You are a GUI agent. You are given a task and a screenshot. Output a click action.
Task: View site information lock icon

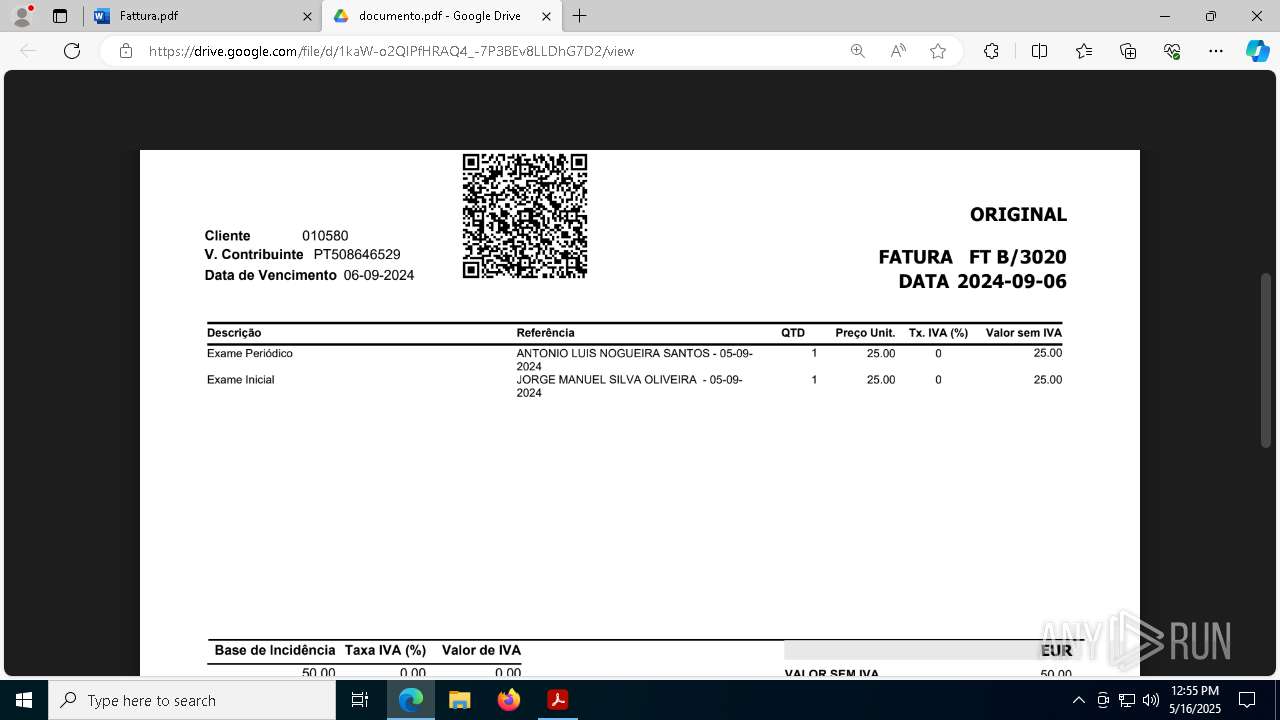coord(126,51)
